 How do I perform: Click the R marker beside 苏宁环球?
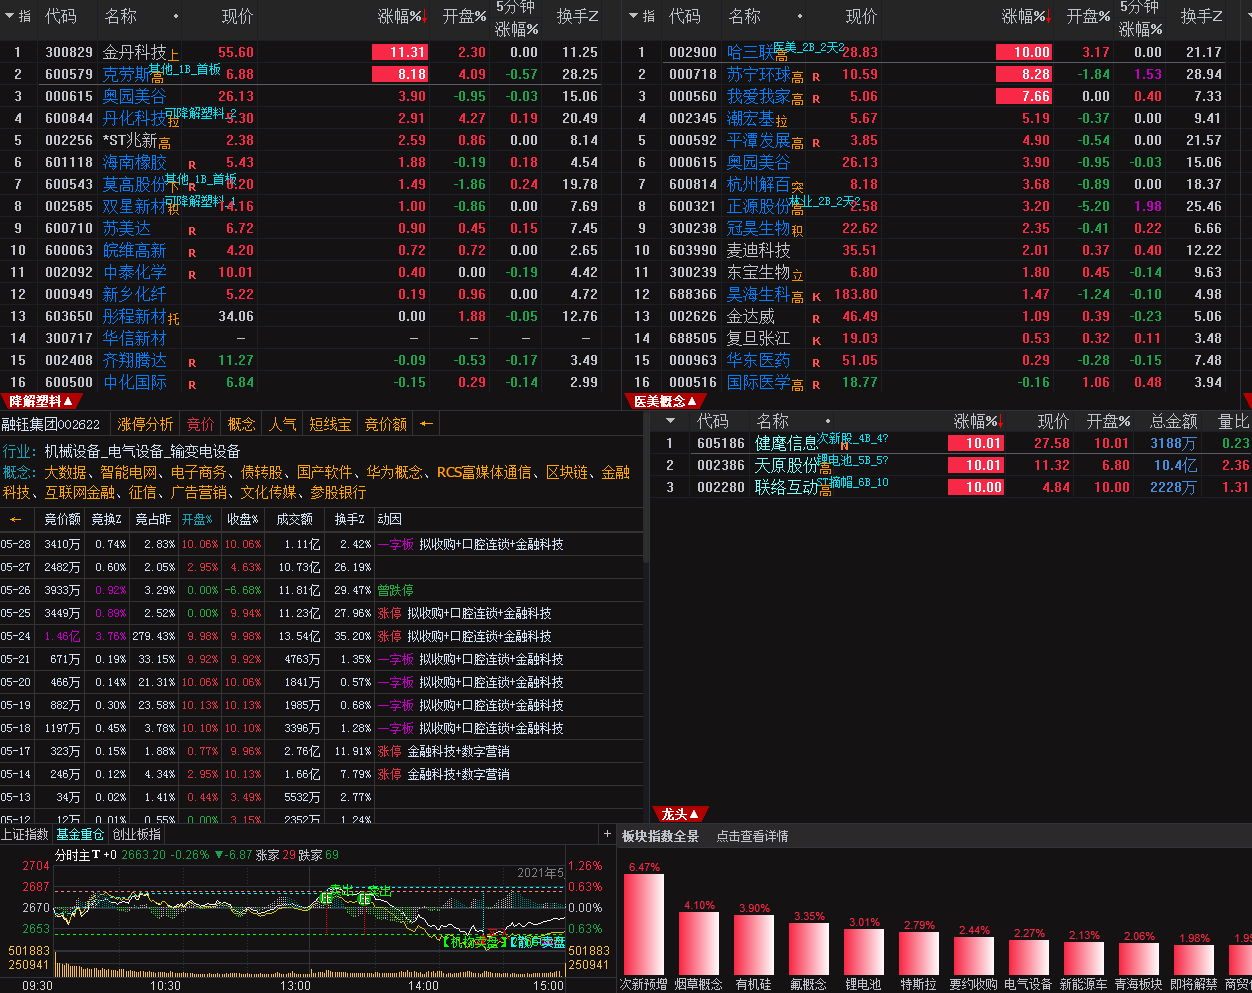point(816,77)
